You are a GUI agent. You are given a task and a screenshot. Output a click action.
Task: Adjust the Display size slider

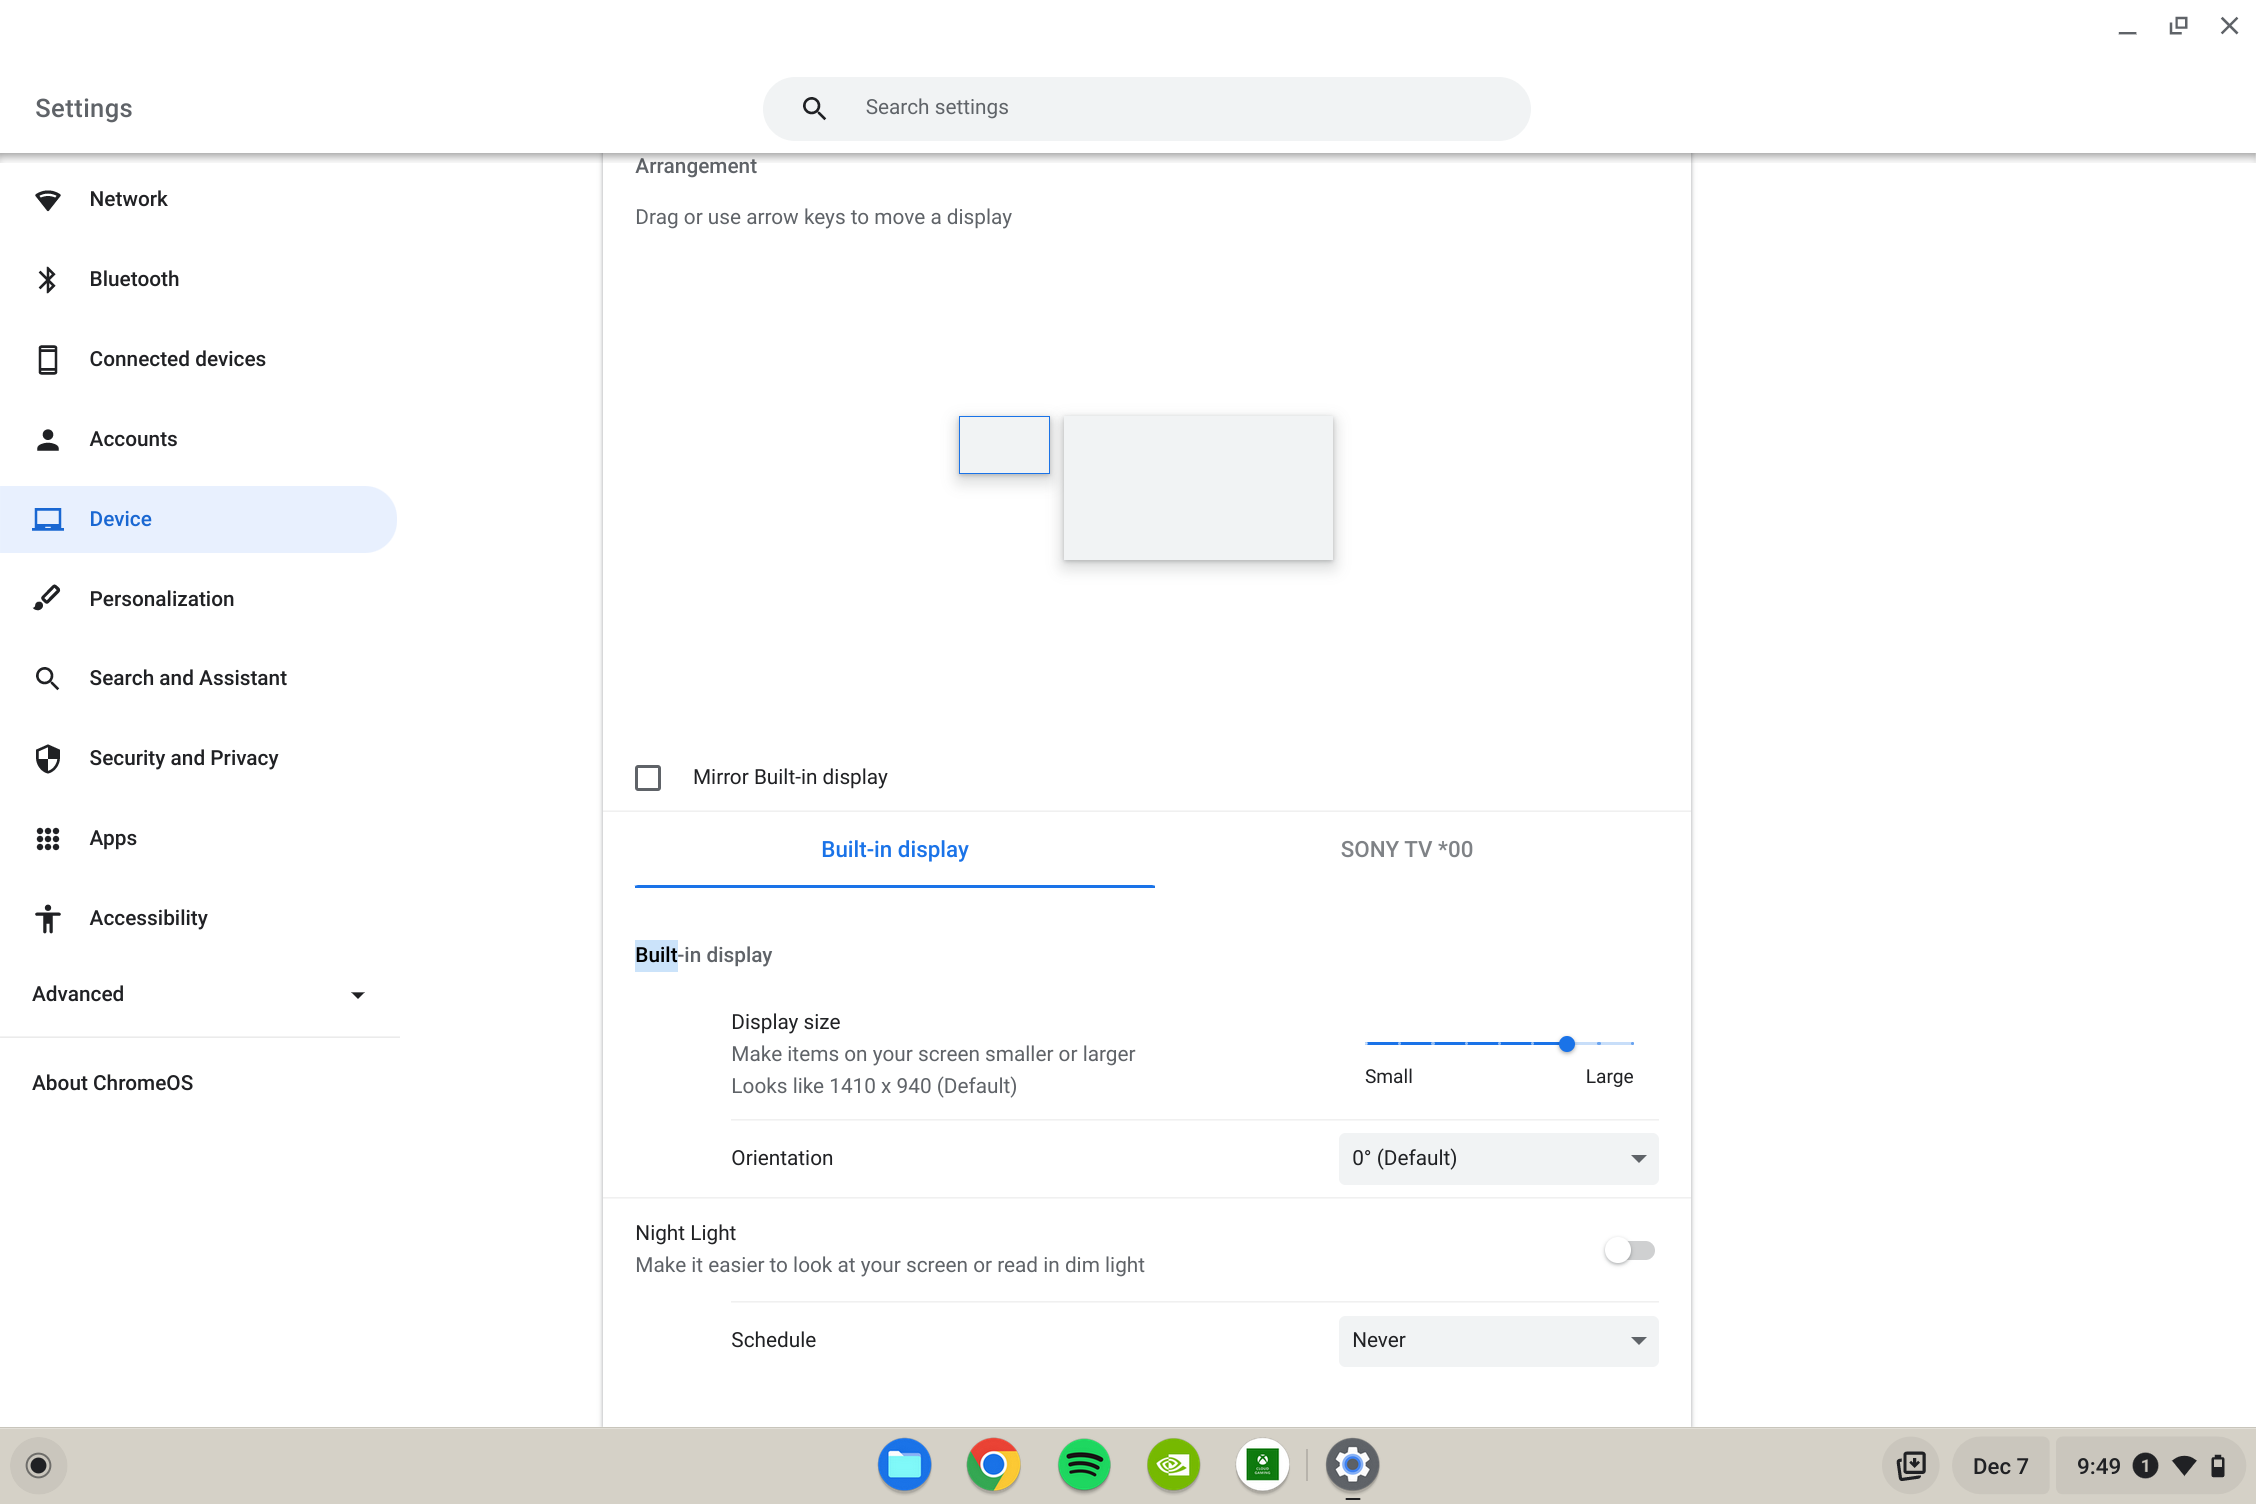(x=1566, y=1043)
